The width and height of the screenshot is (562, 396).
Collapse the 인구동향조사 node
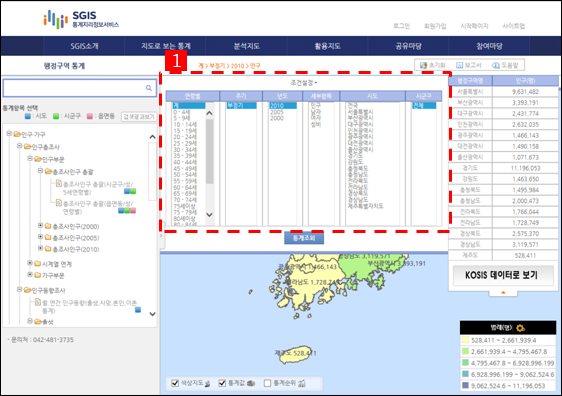click(x=20, y=289)
